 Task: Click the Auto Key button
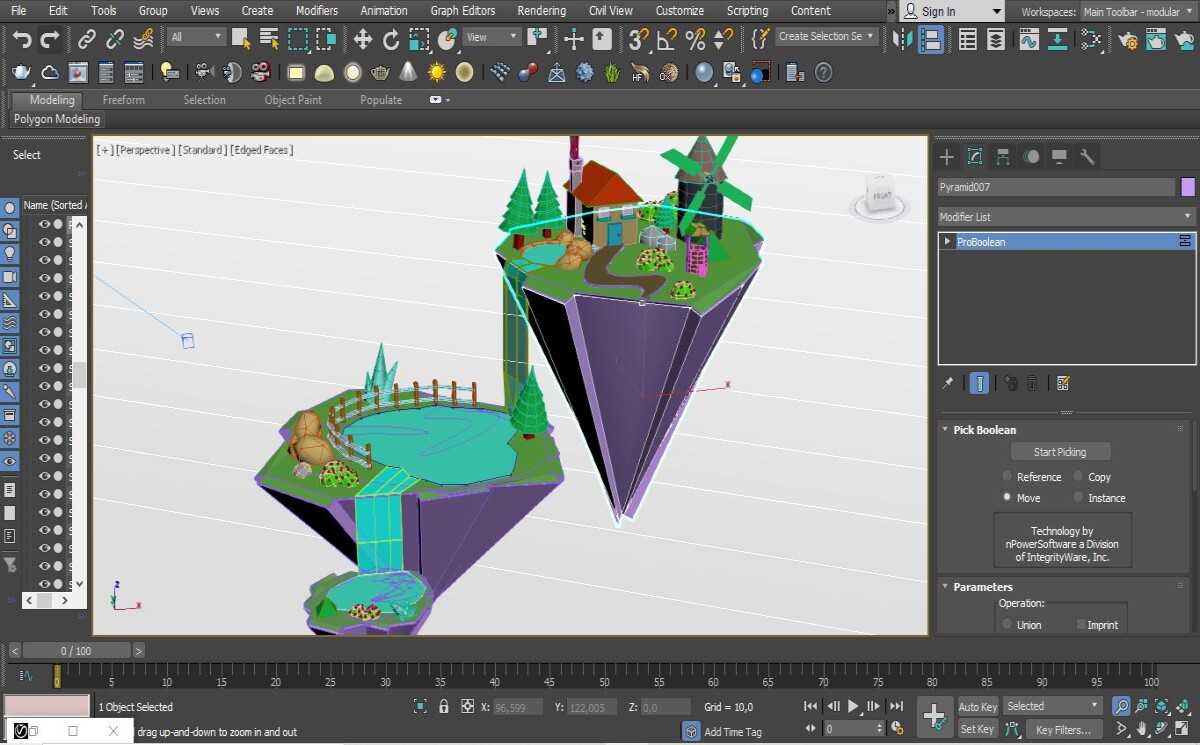click(977, 707)
